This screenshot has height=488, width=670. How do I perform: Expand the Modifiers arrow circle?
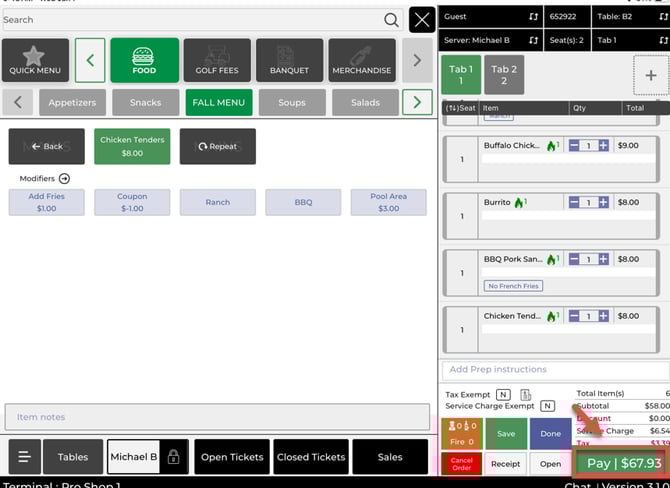click(64, 178)
